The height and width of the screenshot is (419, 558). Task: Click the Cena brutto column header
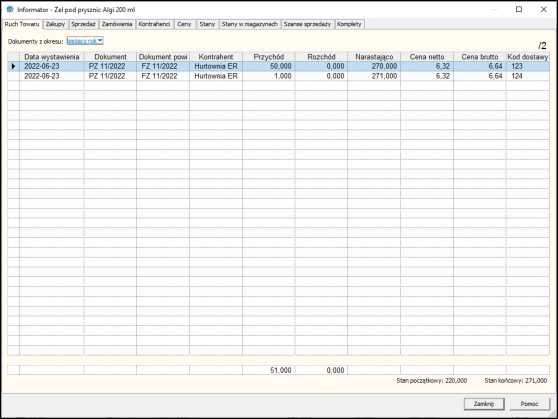480,57
